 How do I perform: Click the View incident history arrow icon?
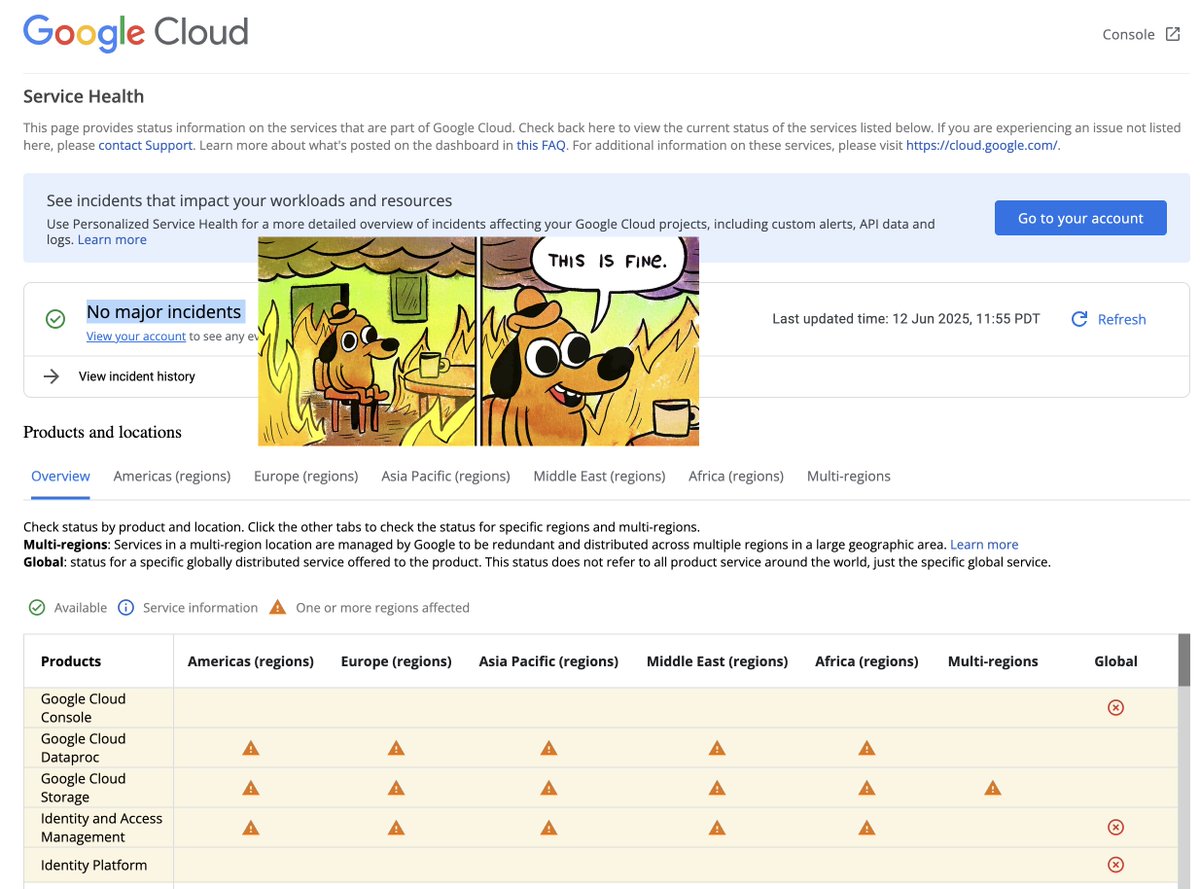point(51,376)
